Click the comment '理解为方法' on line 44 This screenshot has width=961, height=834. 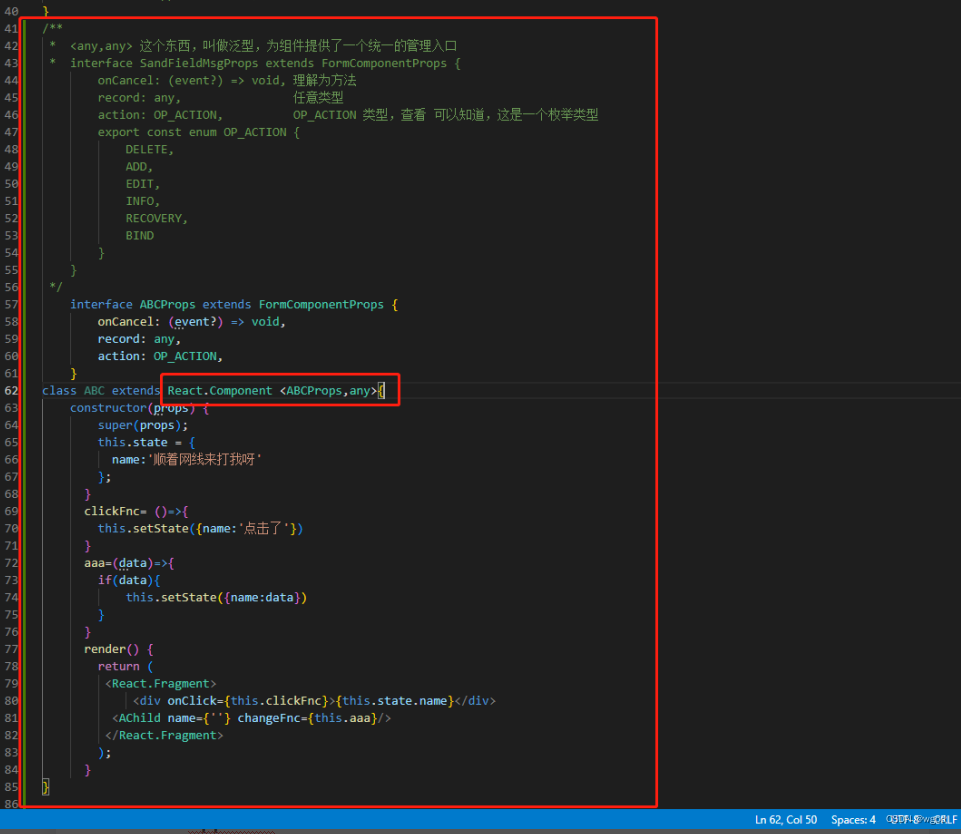click(x=324, y=80)
